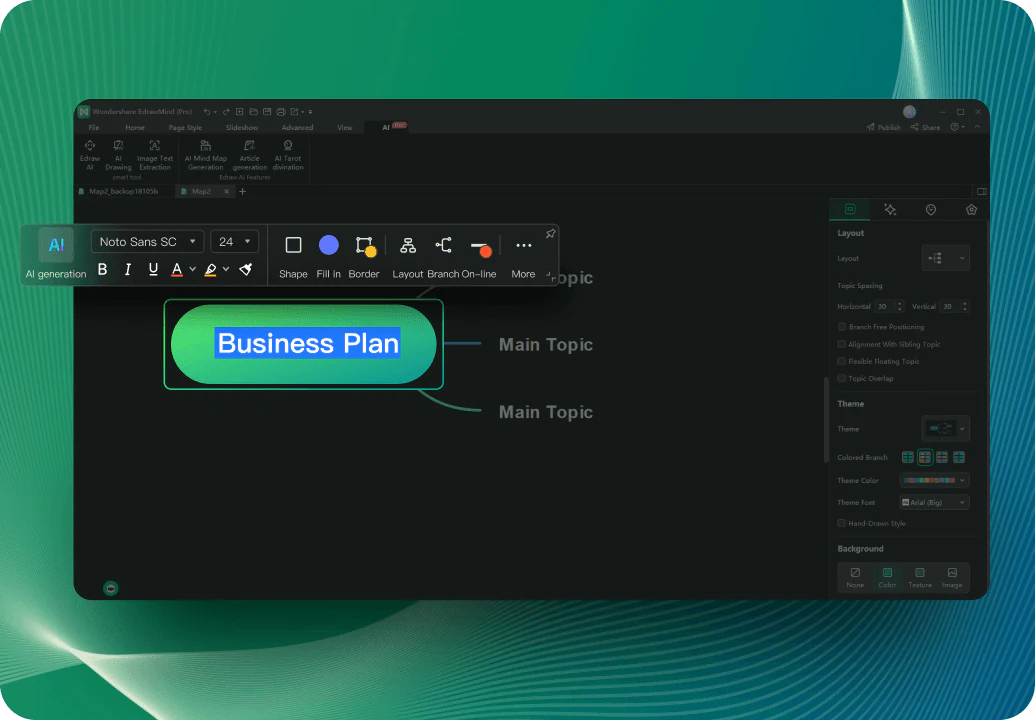Open Layout options in floating toolbar
Screen dimensions: 1035x720
[408, 257]
